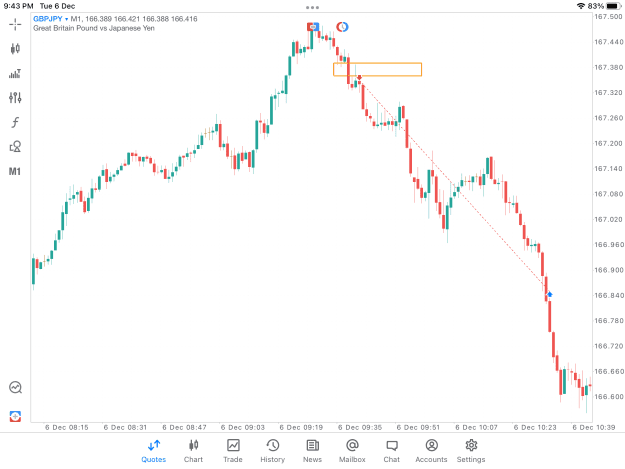Open the indicators function icon
Viewport: 625px width, 469px height.
[15, 122]
